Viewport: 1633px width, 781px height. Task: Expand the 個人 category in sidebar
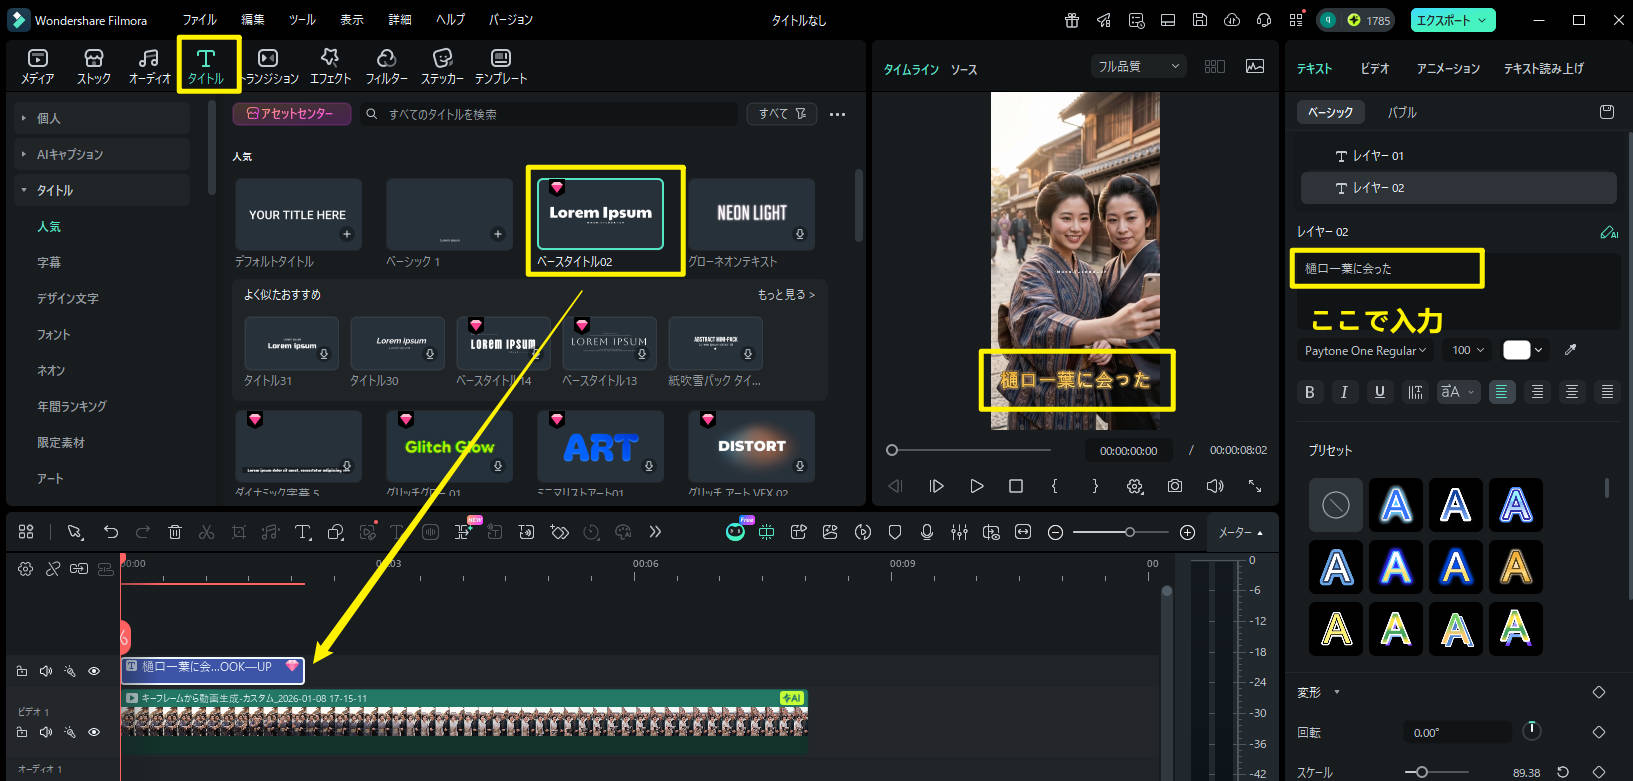100,118
